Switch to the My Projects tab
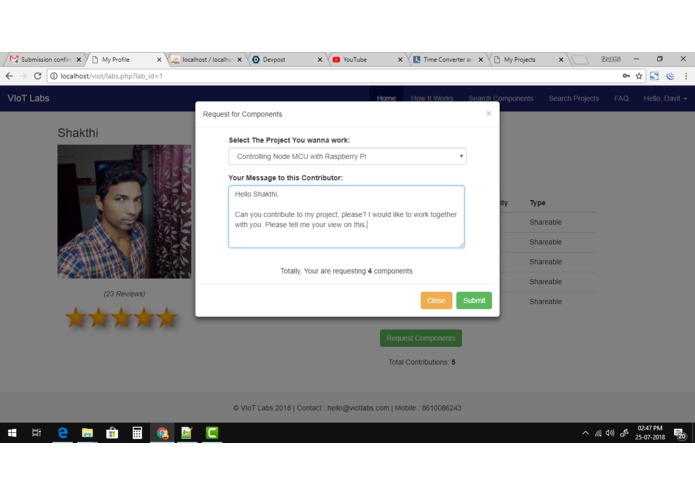Viewport: 695px width, 494px height. 527,59
